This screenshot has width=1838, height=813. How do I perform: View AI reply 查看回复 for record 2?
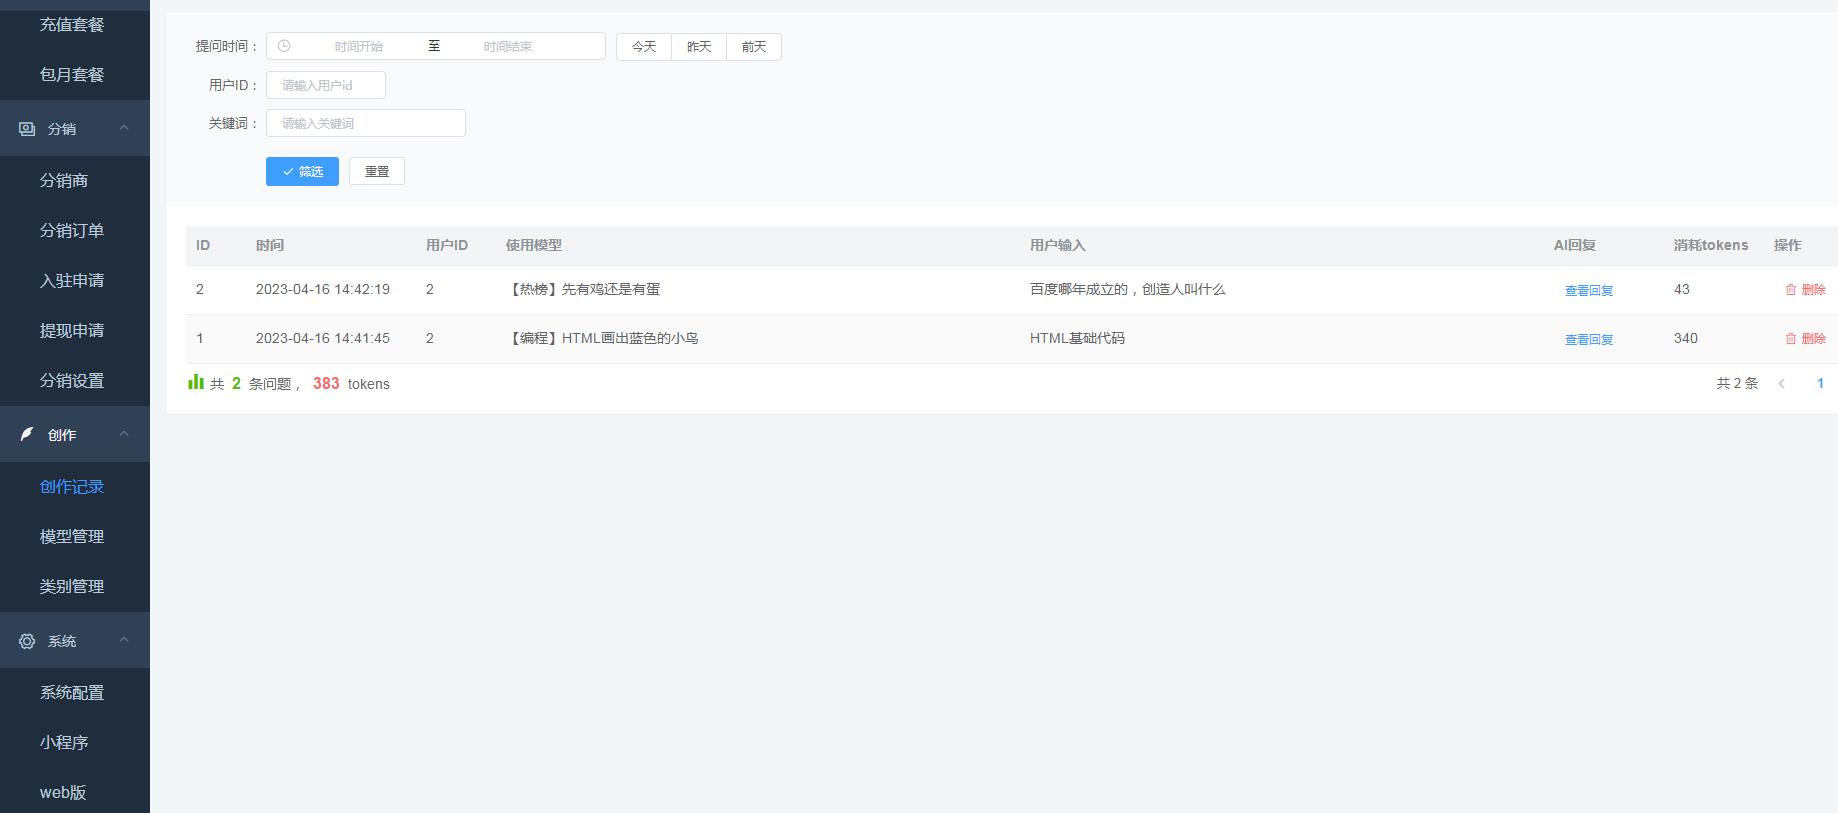coord(1589,290)
